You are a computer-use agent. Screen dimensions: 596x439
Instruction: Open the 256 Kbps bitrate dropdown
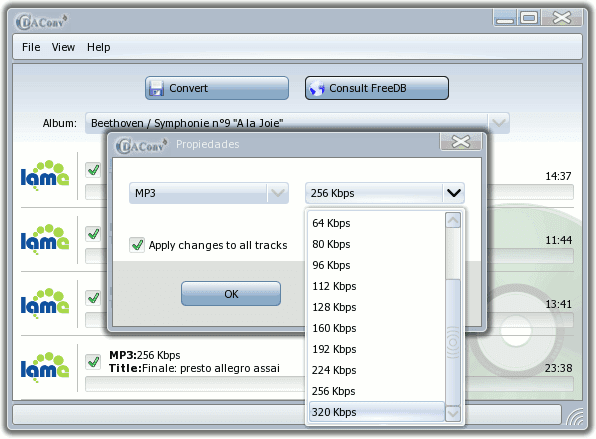(385, 193)
